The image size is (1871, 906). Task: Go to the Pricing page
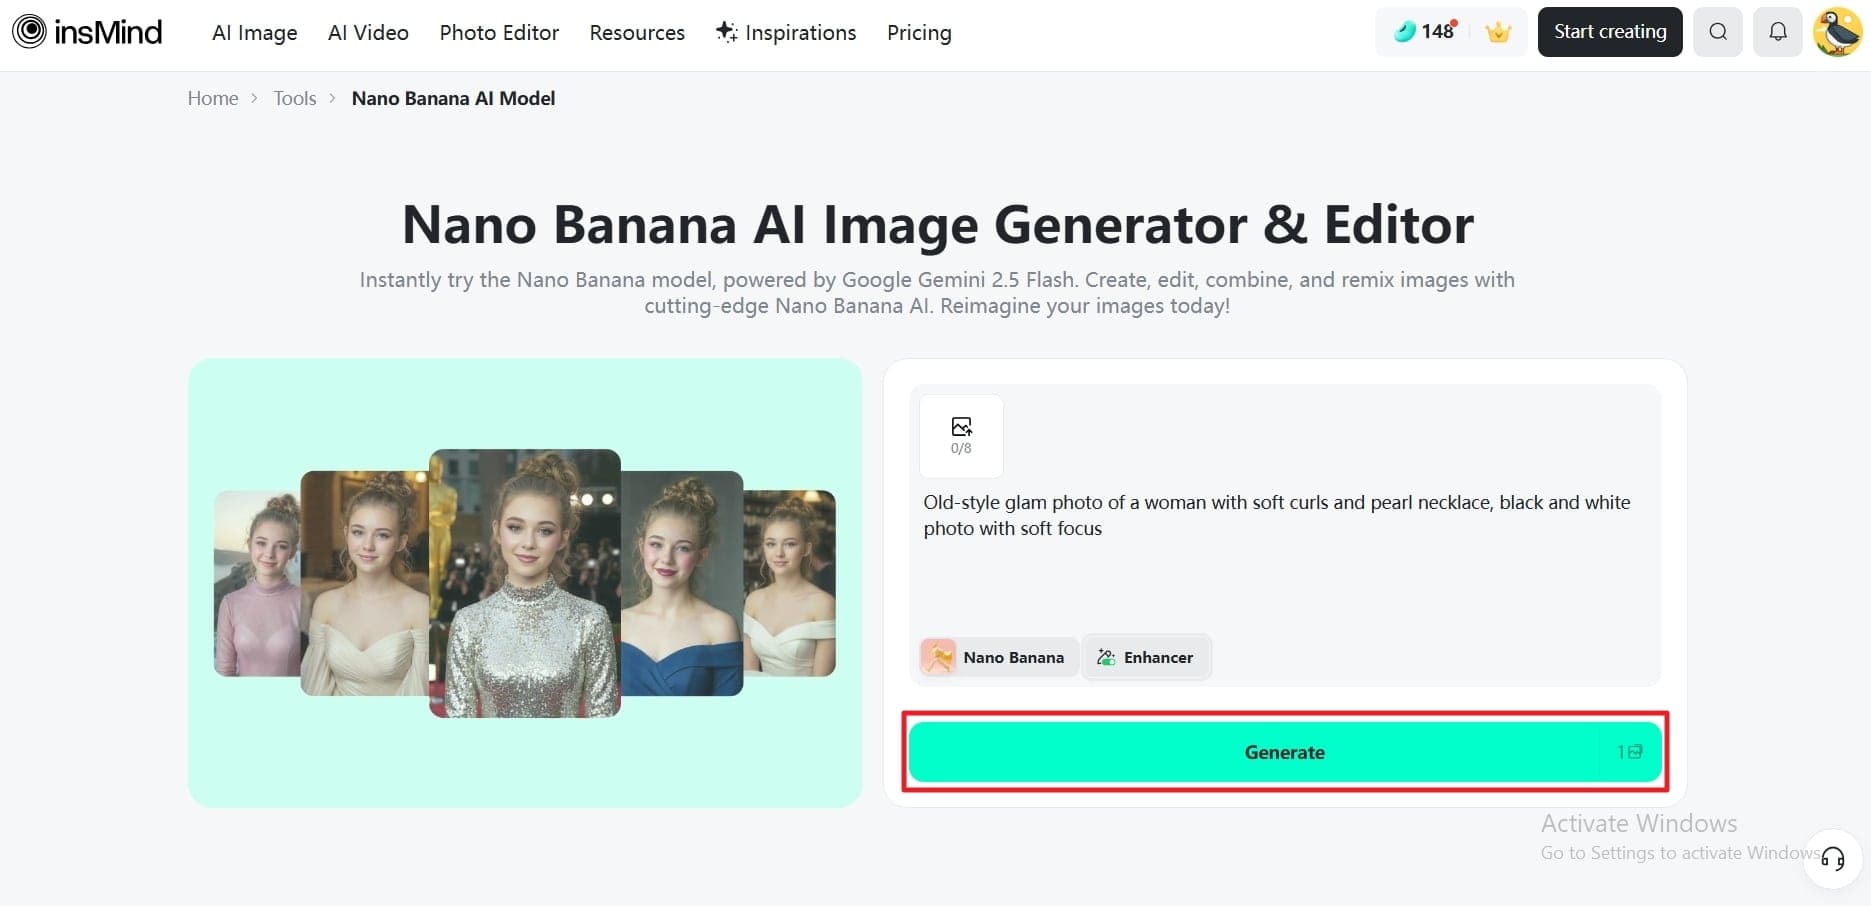coord(919,33)
